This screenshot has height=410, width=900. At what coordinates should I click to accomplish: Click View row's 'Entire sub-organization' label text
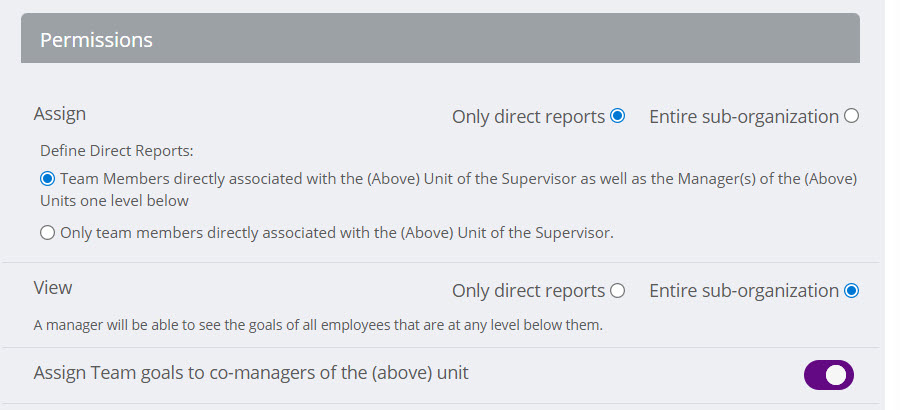click(x=744, y=291)
